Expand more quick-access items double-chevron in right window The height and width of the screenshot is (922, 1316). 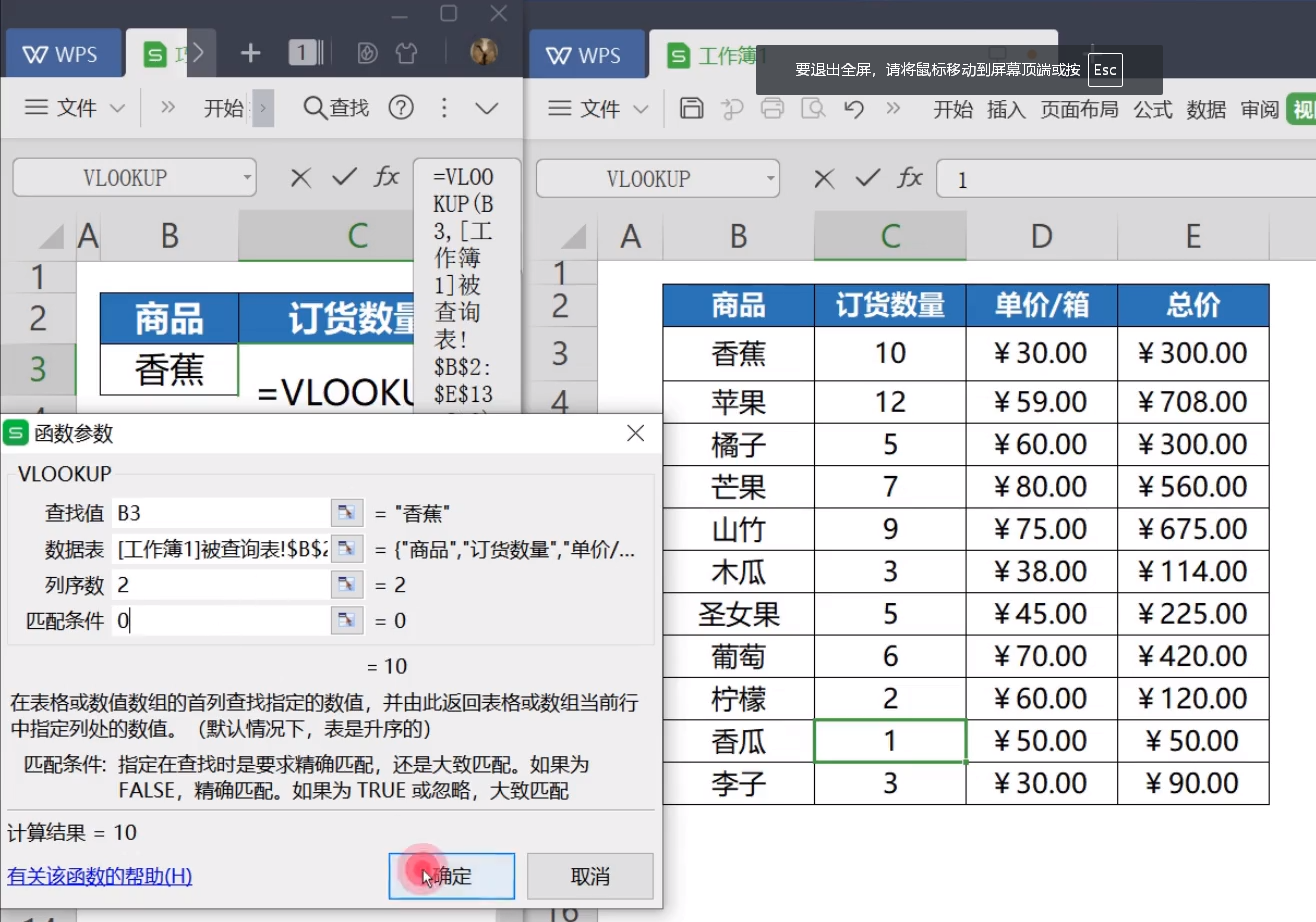(893, 108)
